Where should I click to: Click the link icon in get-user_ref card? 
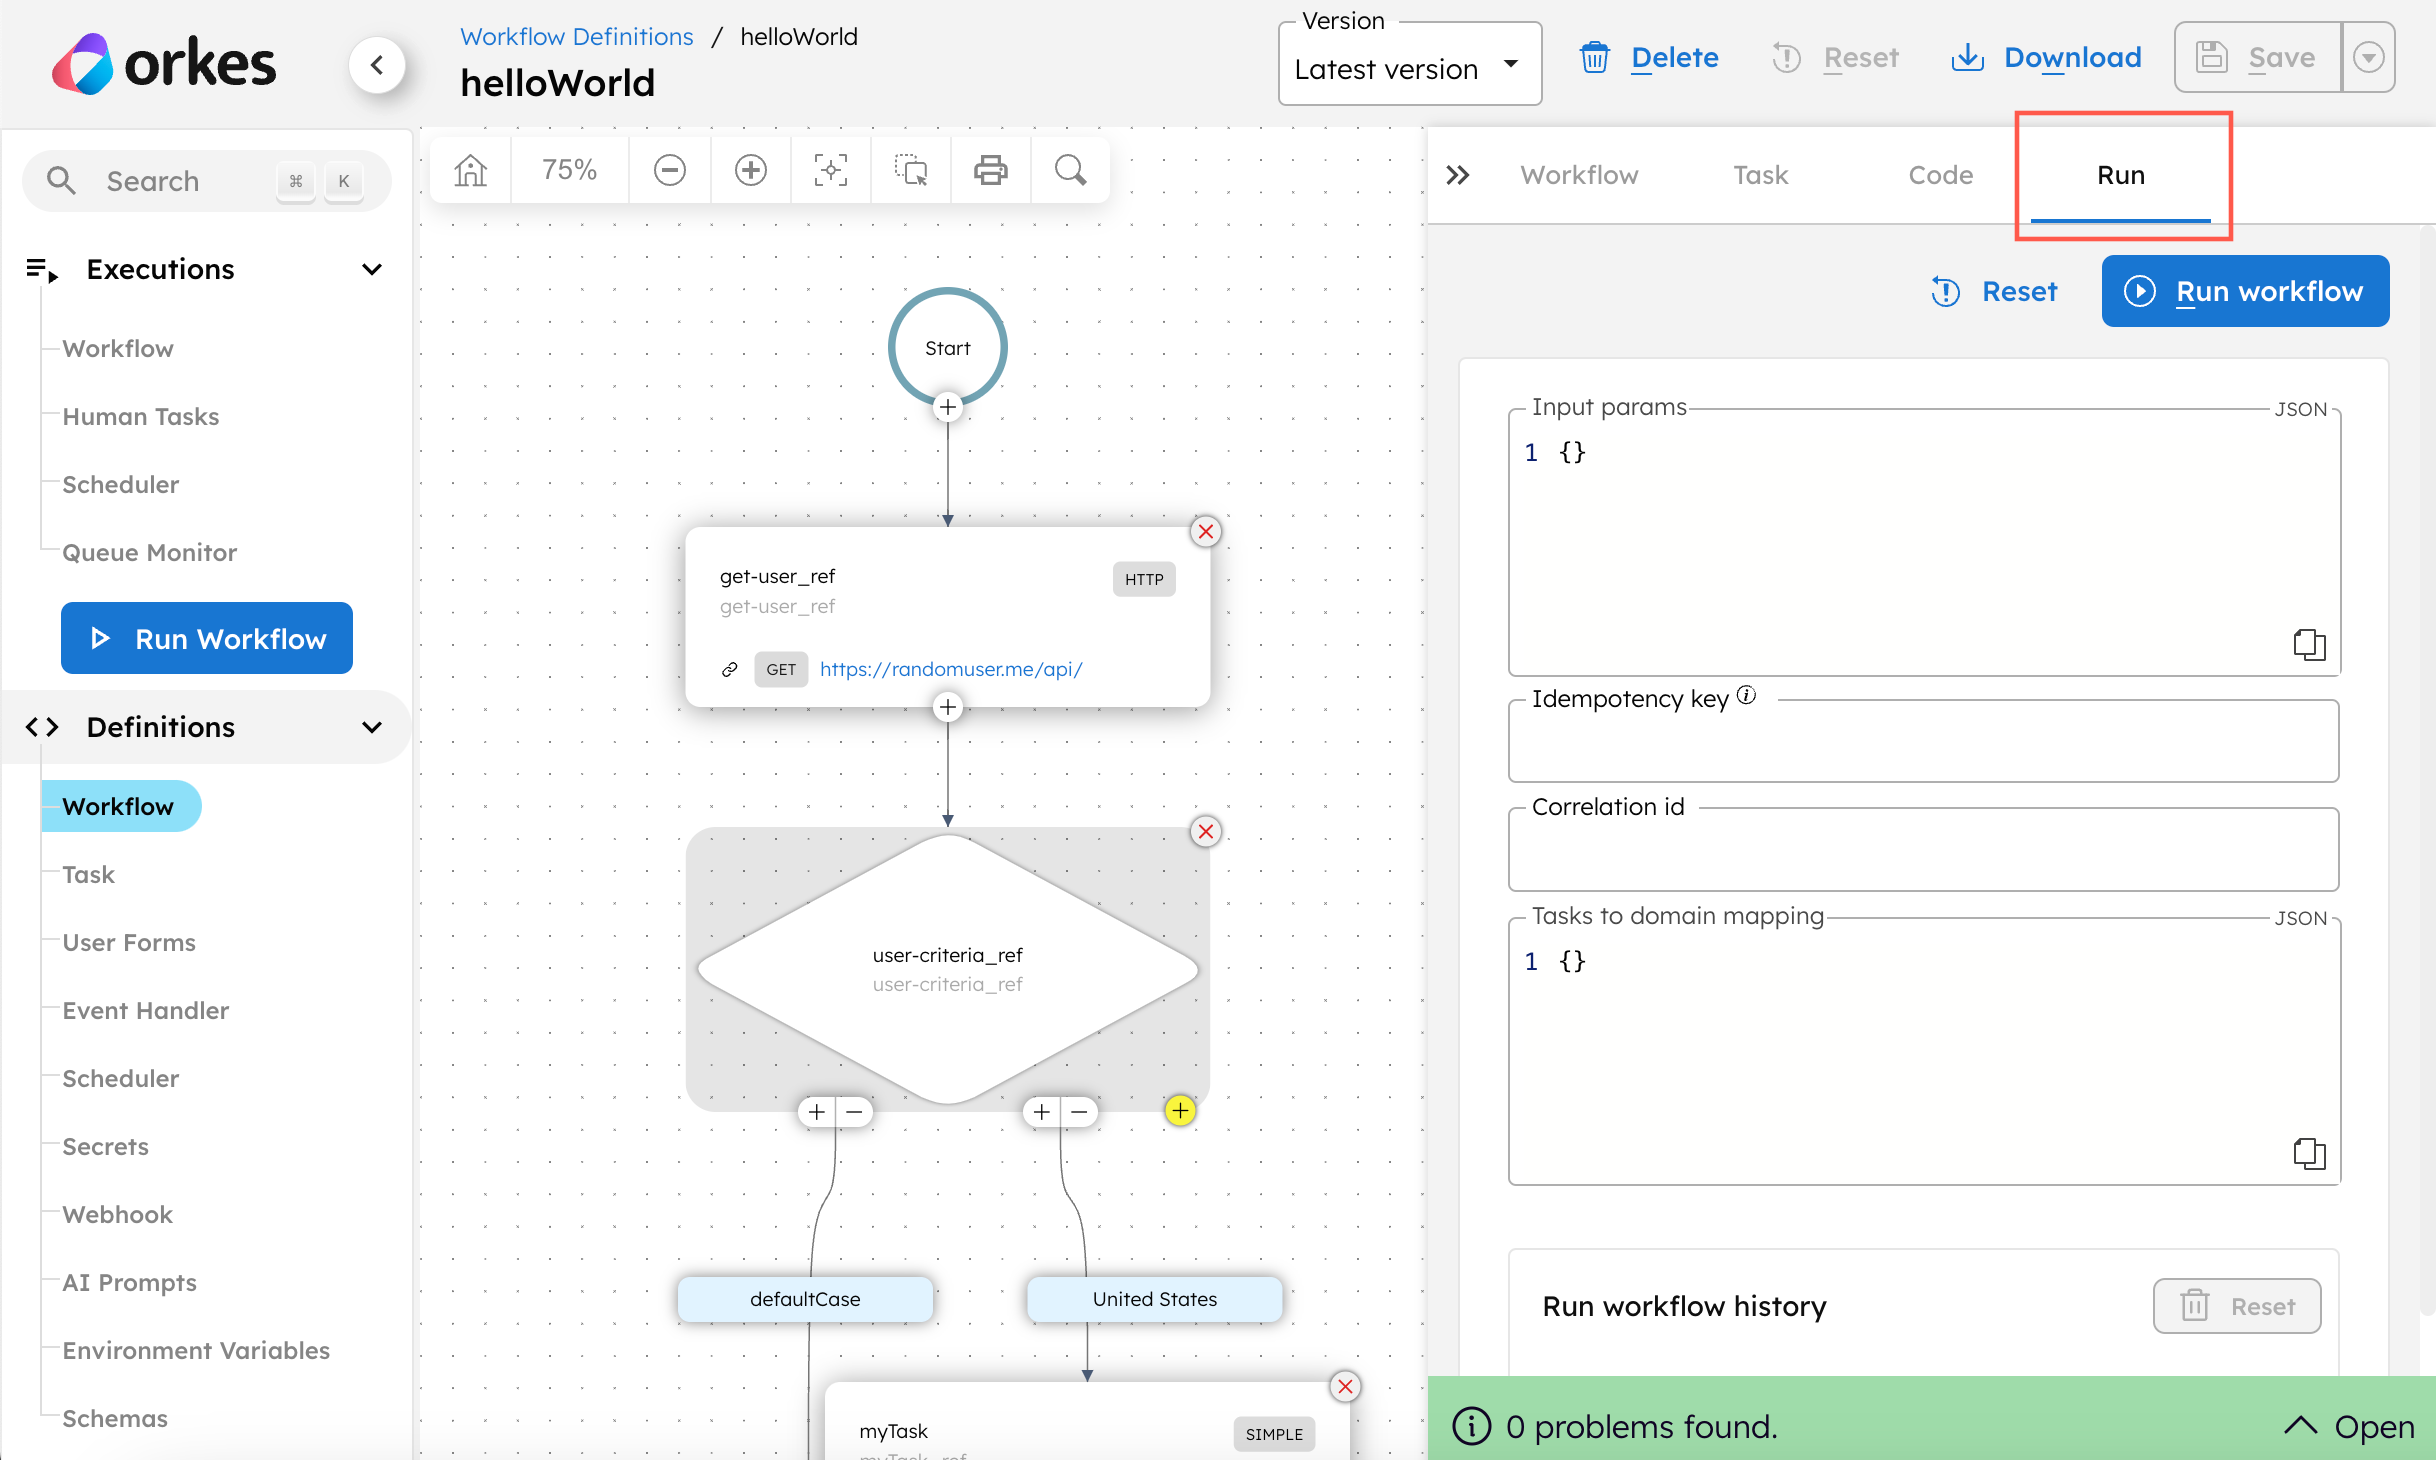[730, 669]
